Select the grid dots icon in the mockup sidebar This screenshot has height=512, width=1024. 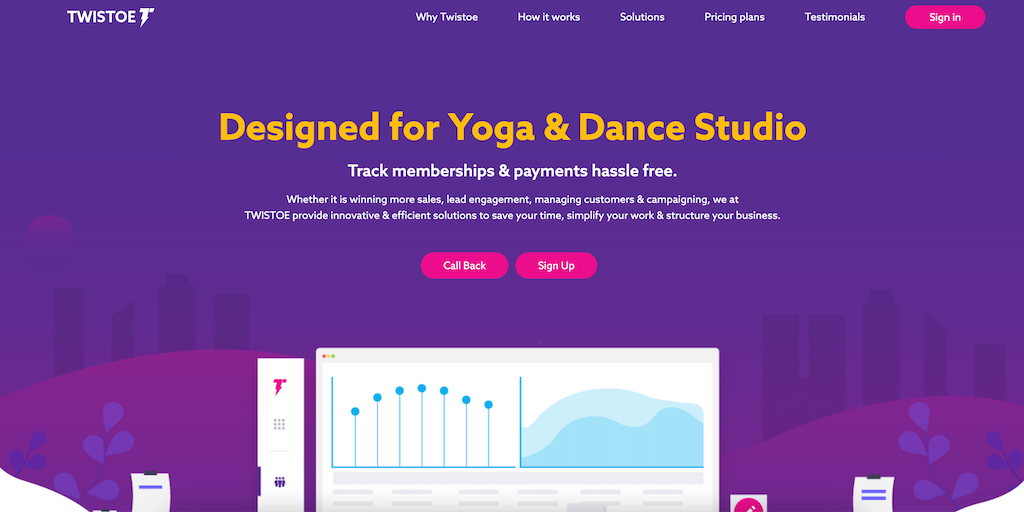click(x=280, y=424)
